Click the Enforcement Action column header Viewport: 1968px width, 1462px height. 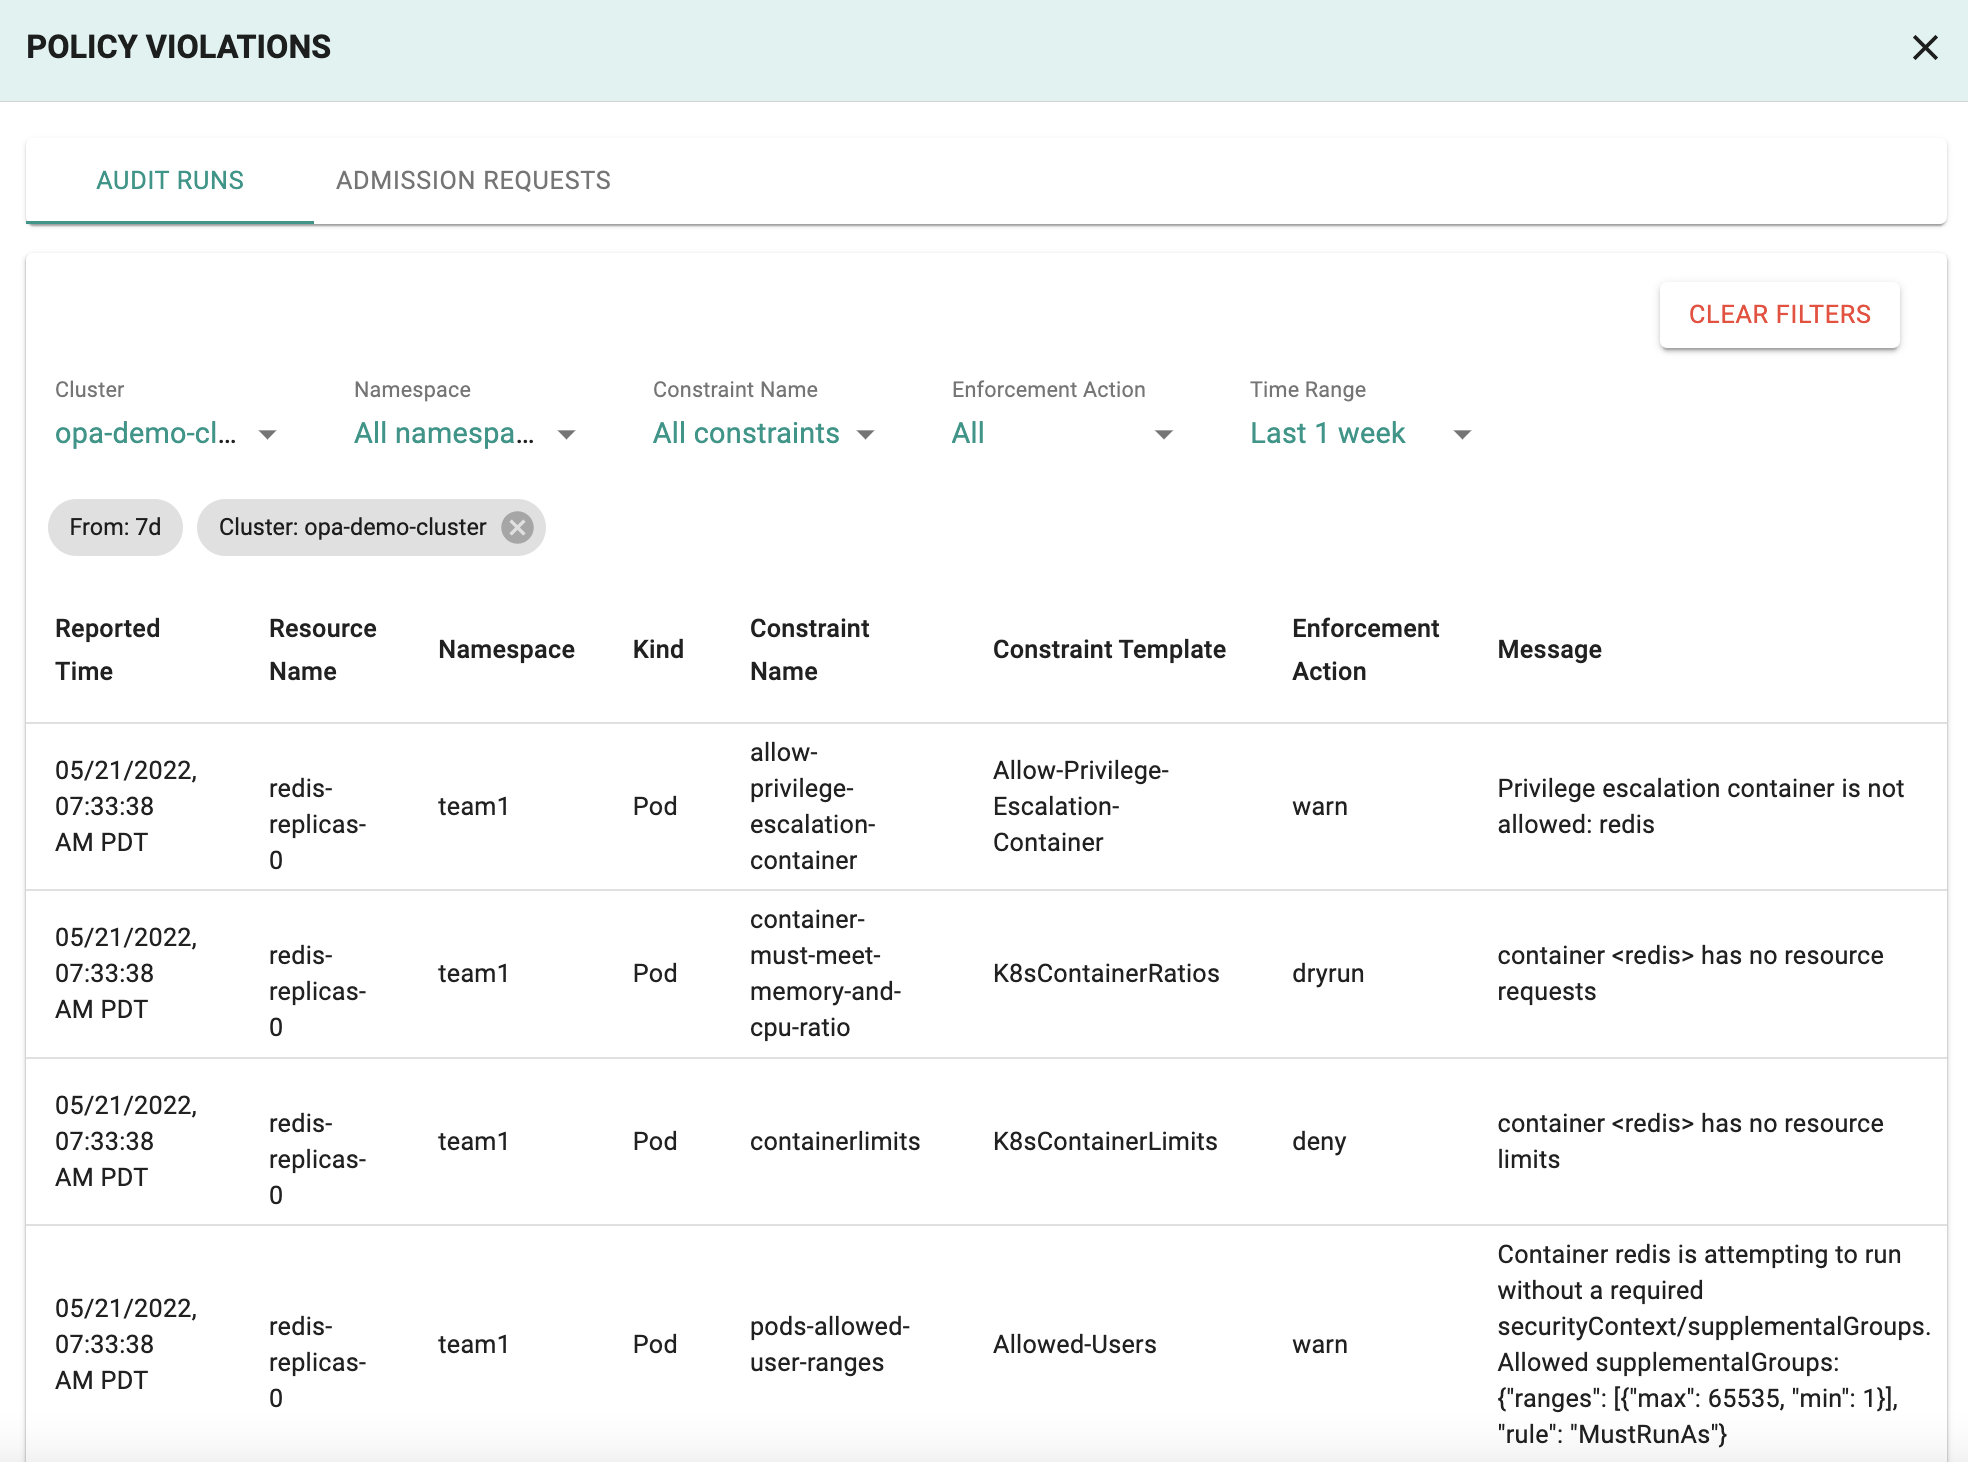point(1364,649)
